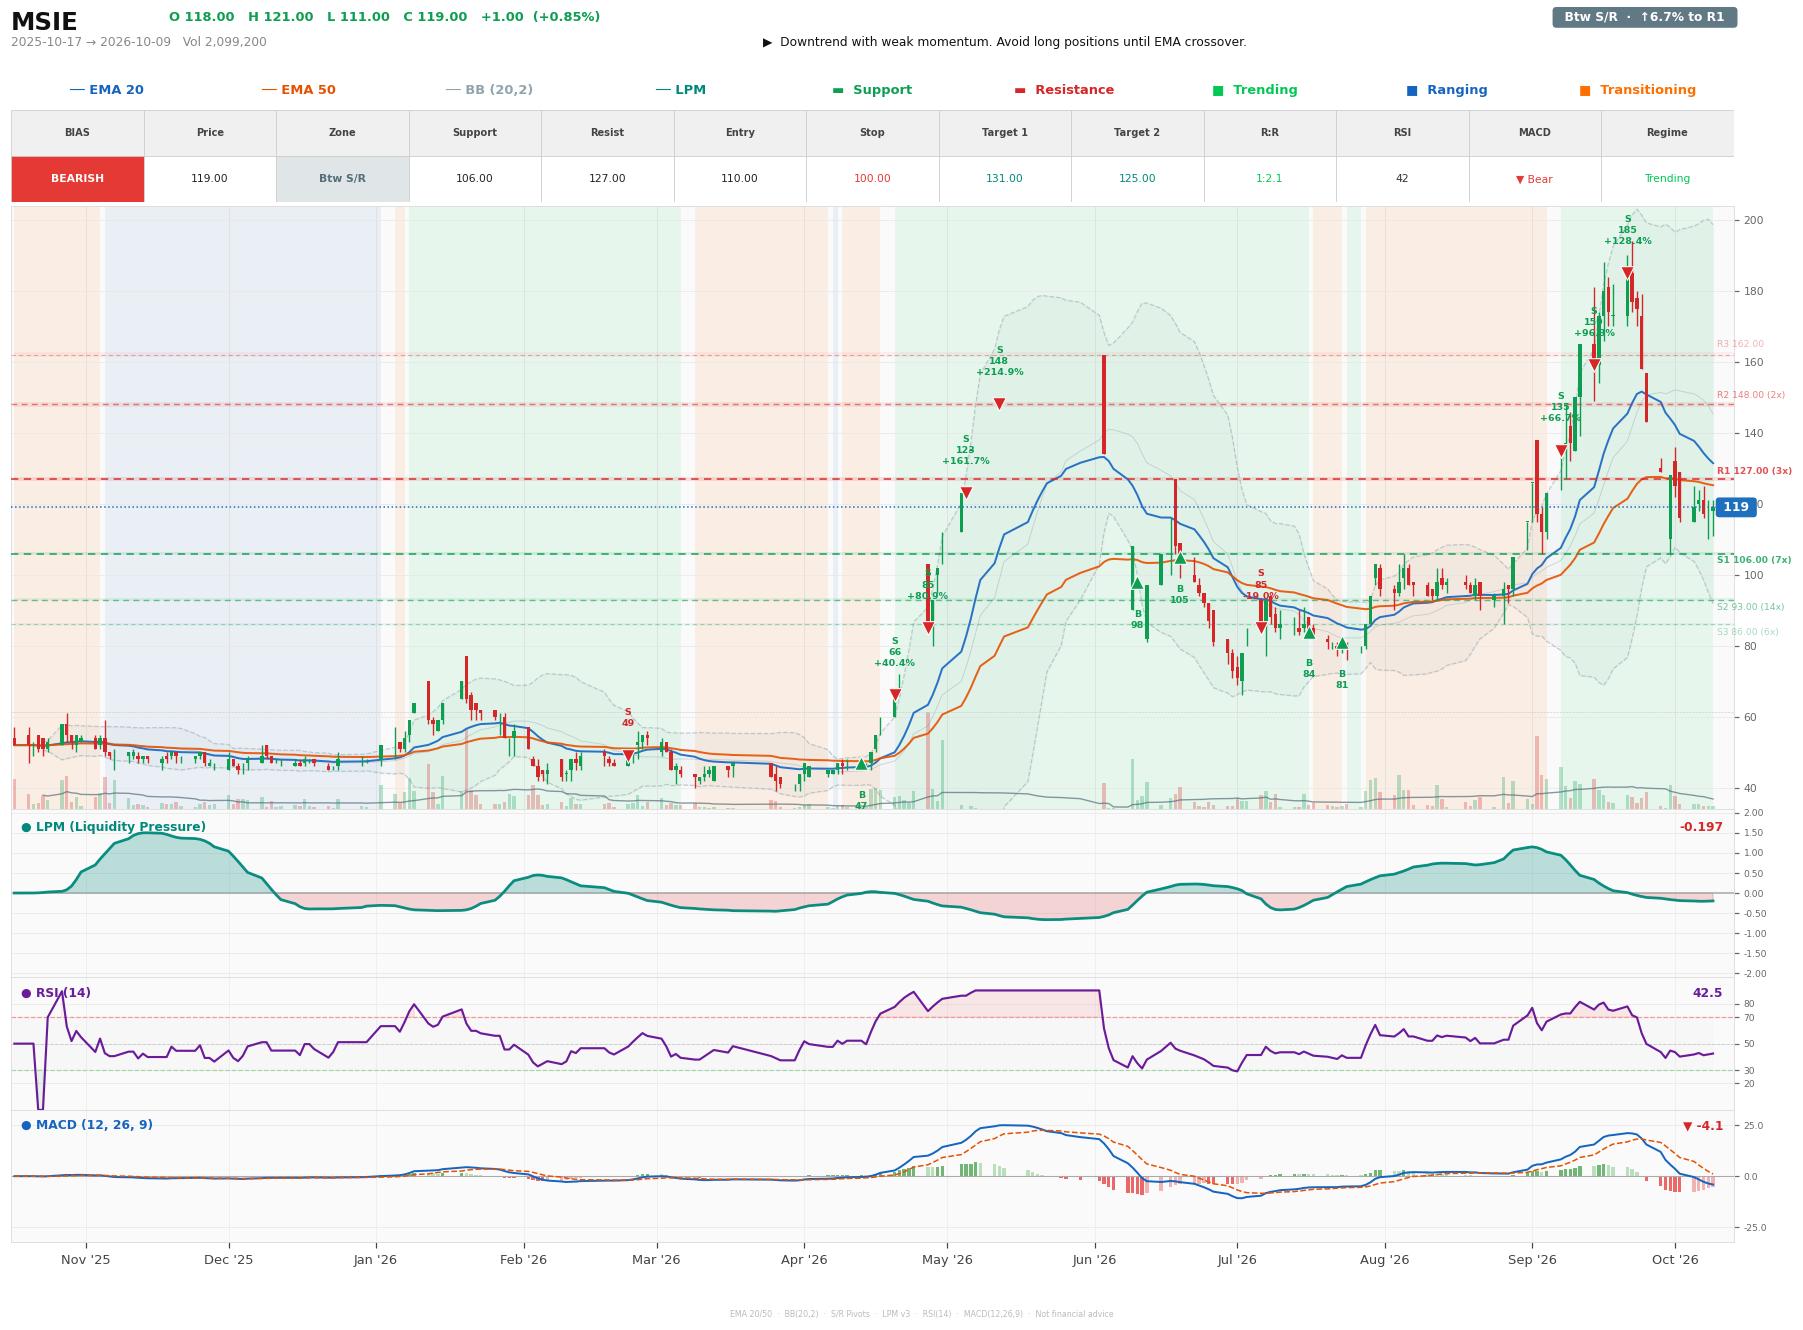This screenshot has width=1803, height=1330.
Task: Click the S2 93.00 (14x) support label
Action: point(1750,607)
